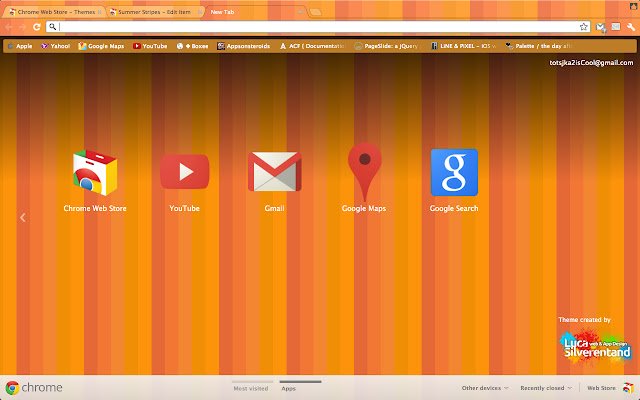Click the Luca Silverentand theme creator logo
Image resolution: width=640 pixels, height=400 pixels.
pos(596,348)
